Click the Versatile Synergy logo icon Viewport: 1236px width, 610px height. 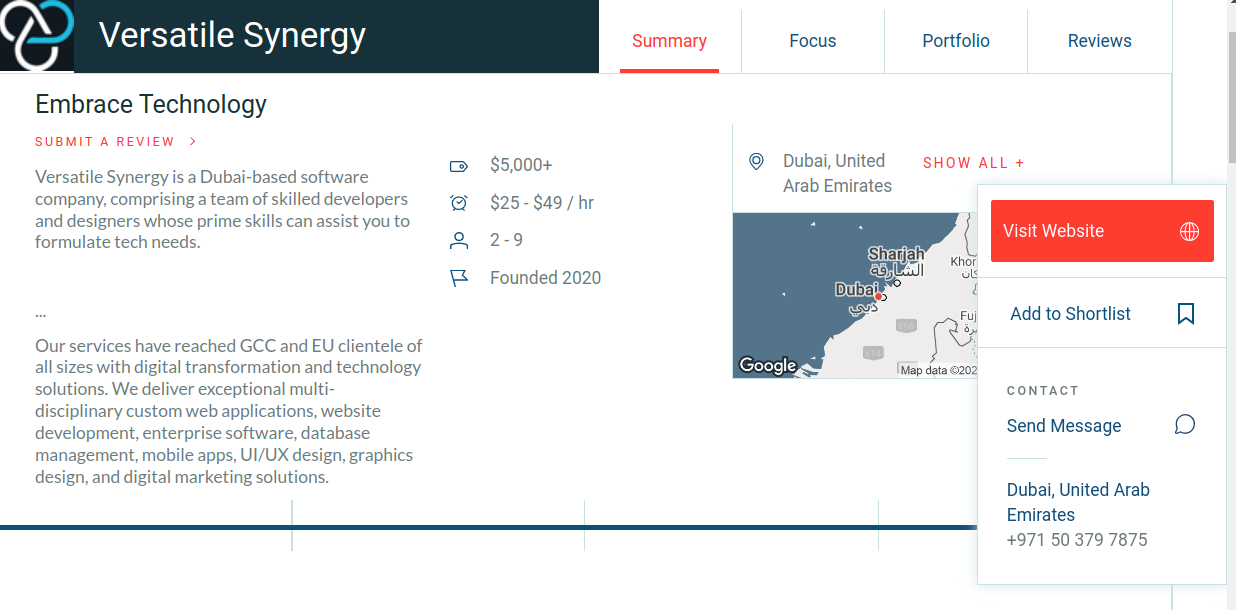[37, 35]
